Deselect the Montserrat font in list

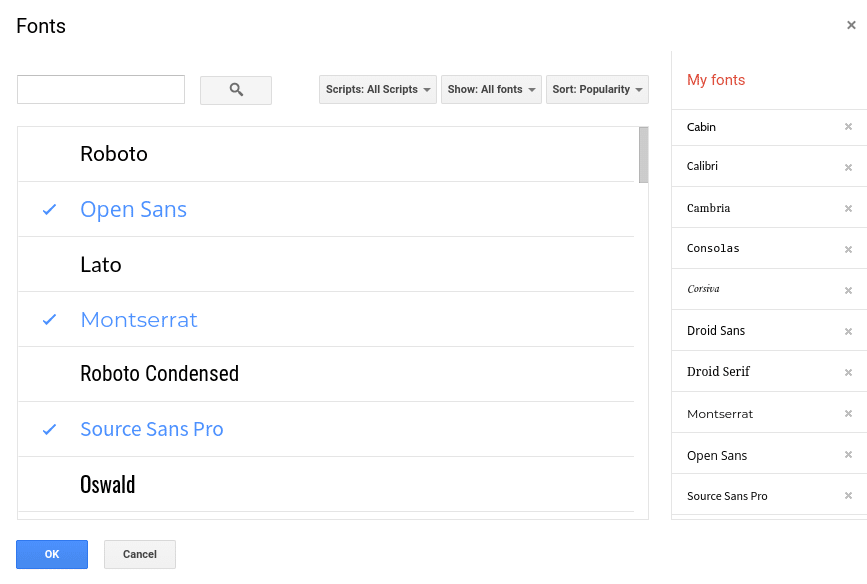[x=326, y=319]
